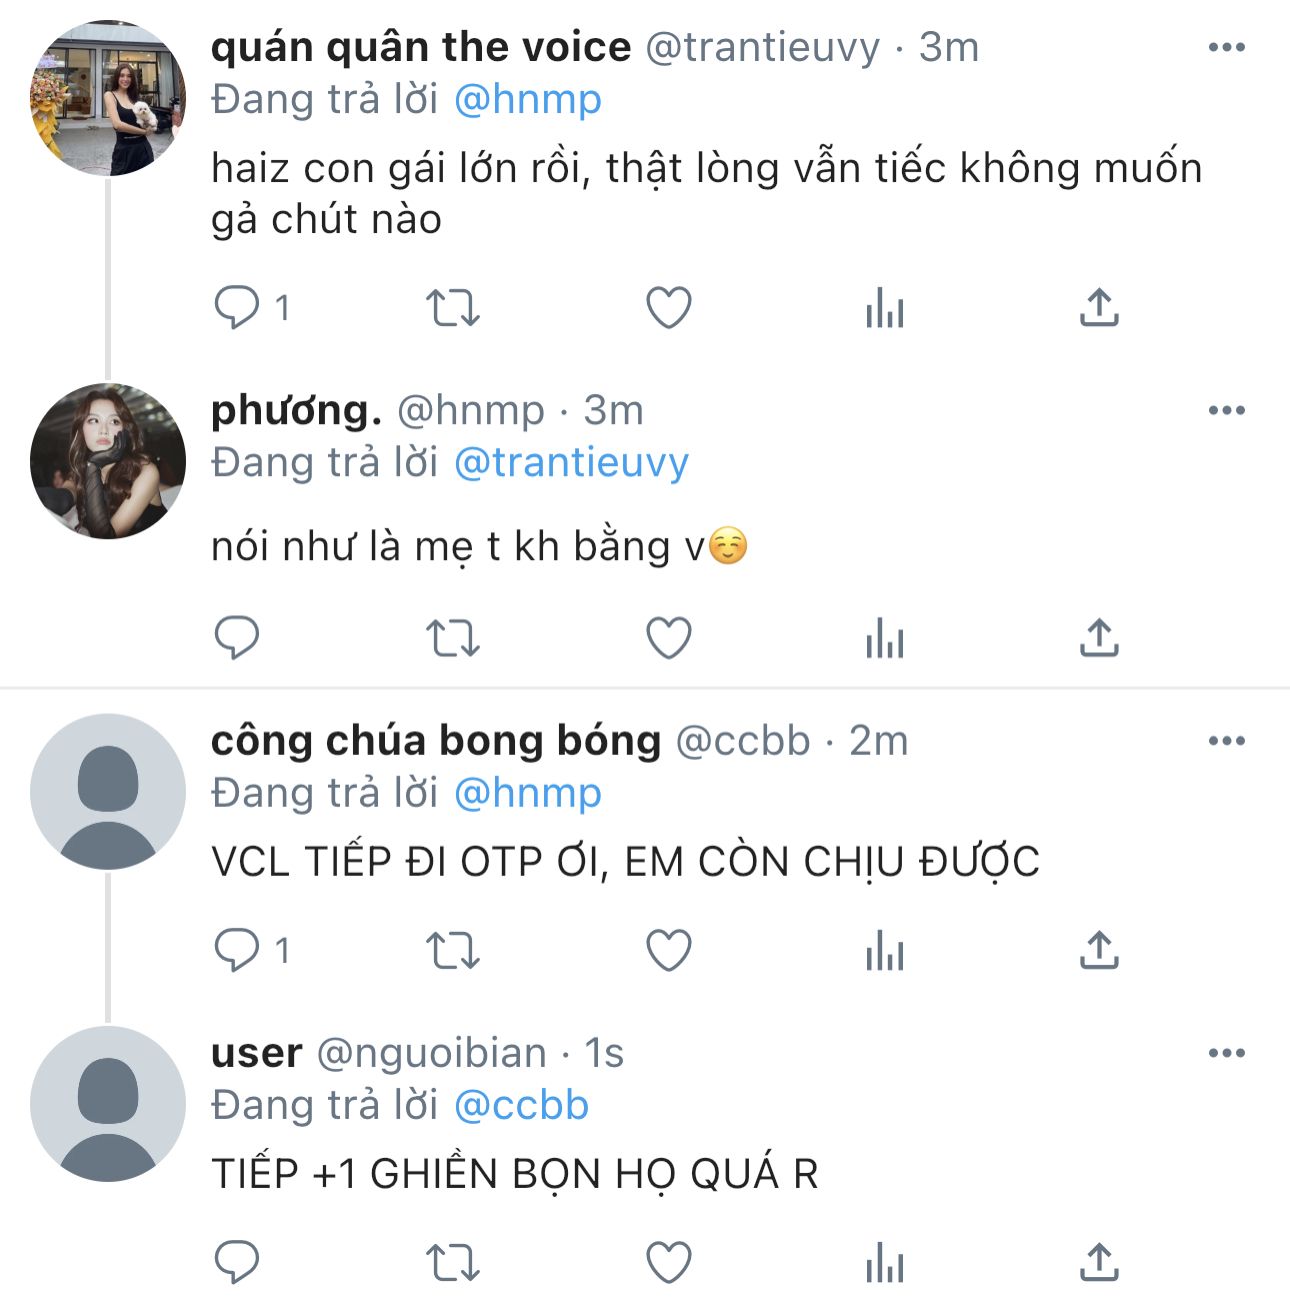Open the công chúa bong bóng display name

click(x=435, y=741)
